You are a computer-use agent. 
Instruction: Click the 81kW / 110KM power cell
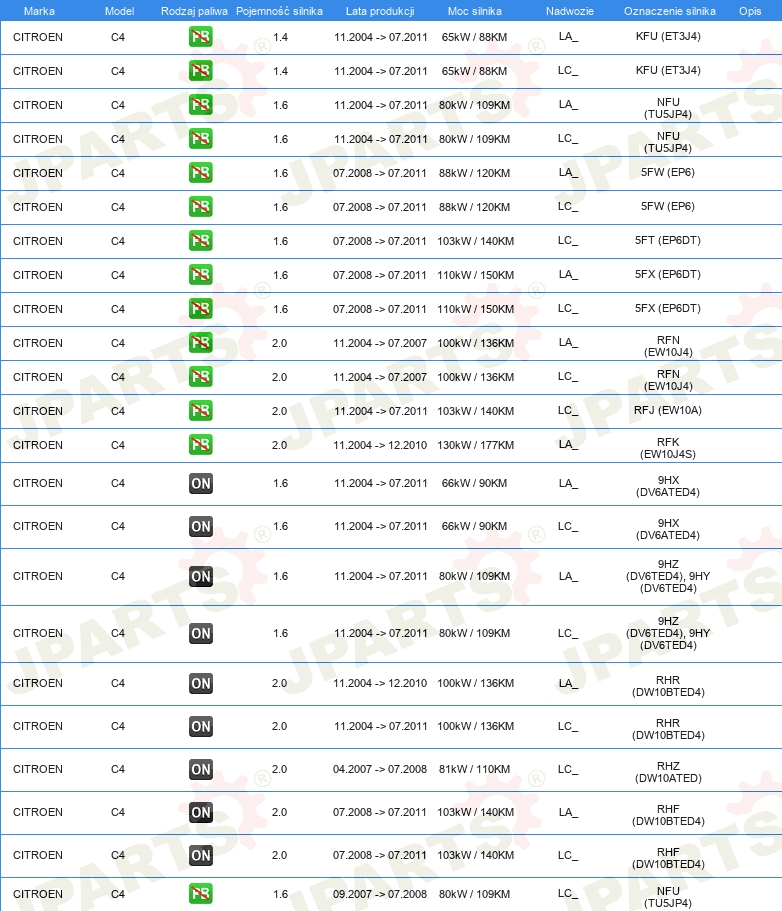[x=474, y=769]
